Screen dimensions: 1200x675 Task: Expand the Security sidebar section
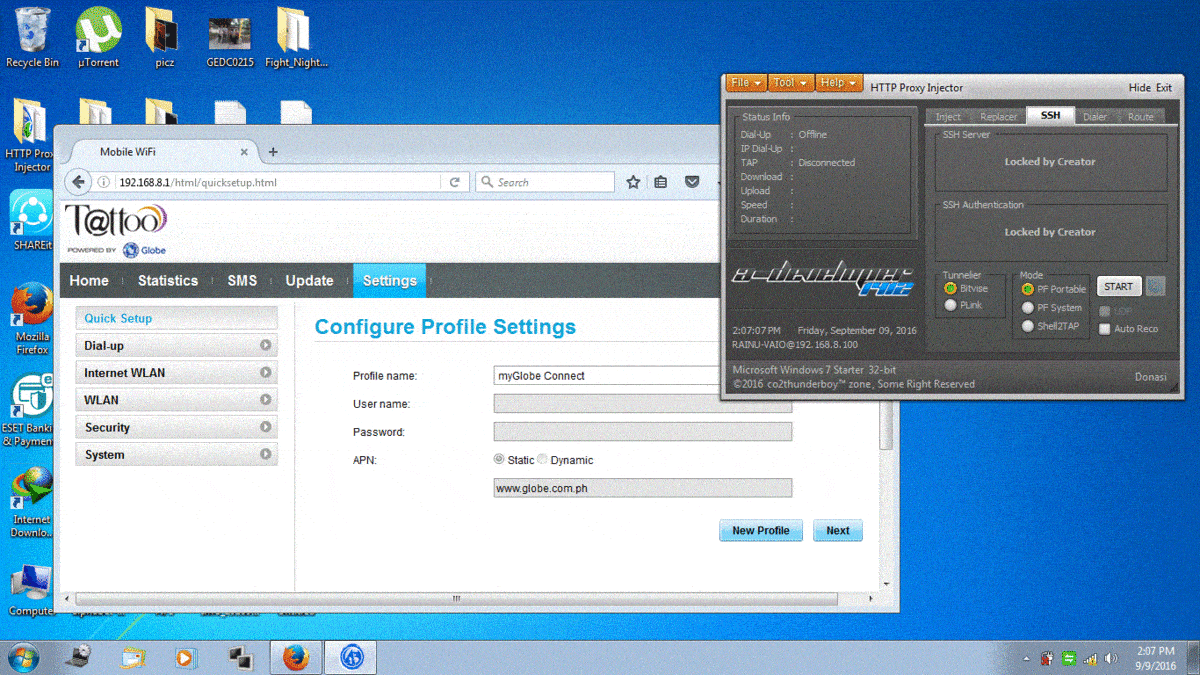[177, 427]
